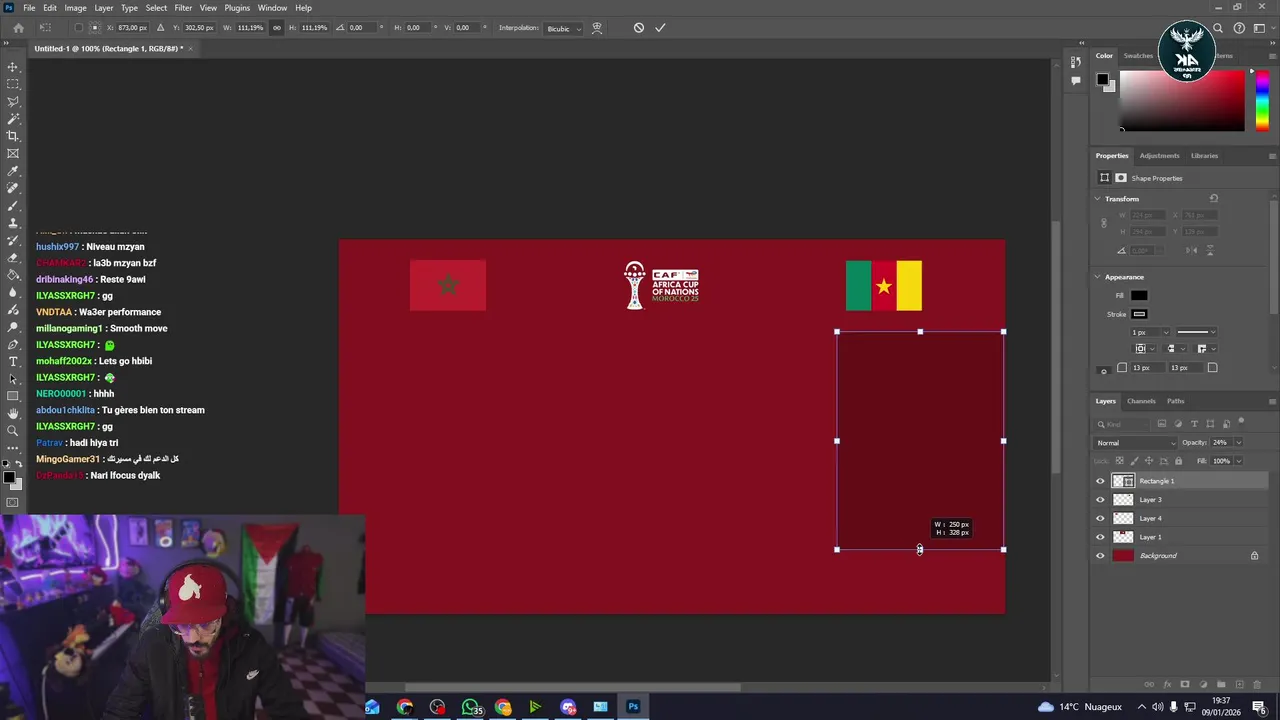The image size is (1280, 720).
Task: Open the stroke line style dropdown
Action: [x=1197, y=332]
